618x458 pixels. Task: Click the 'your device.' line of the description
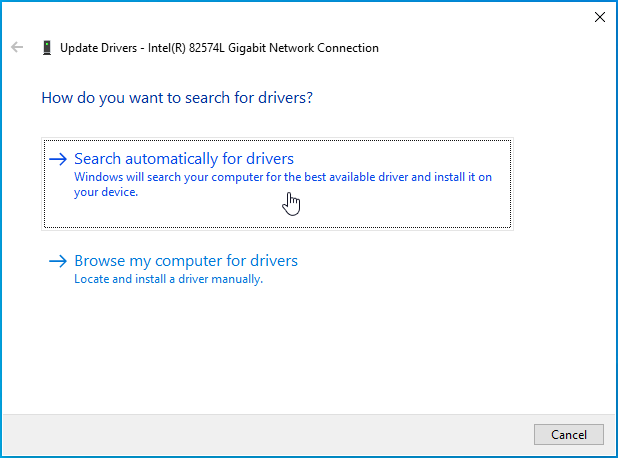[x=105, y=192]
